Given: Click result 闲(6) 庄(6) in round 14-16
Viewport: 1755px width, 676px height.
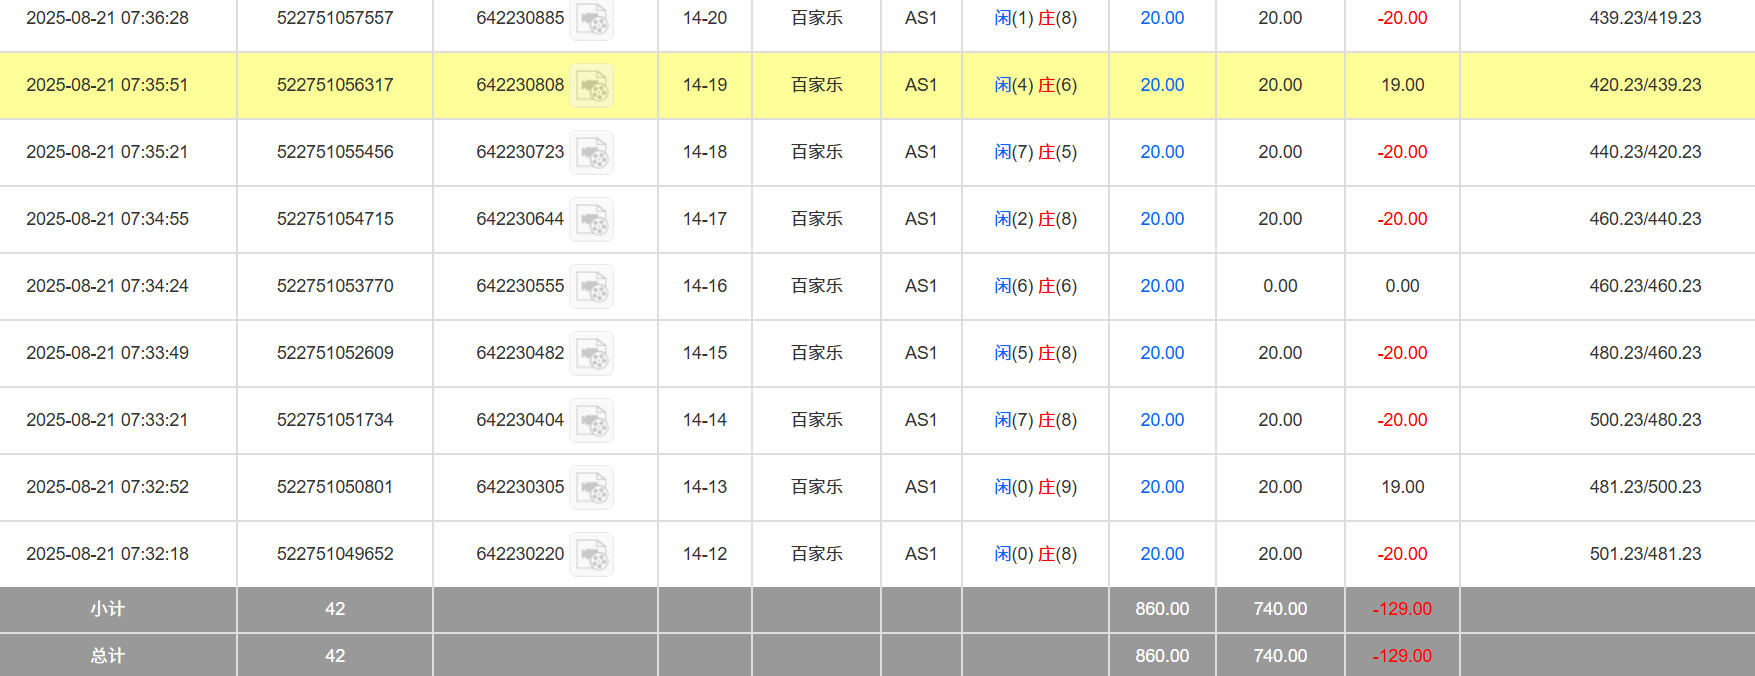Looking at the screenshot, I should point(1035,286).
